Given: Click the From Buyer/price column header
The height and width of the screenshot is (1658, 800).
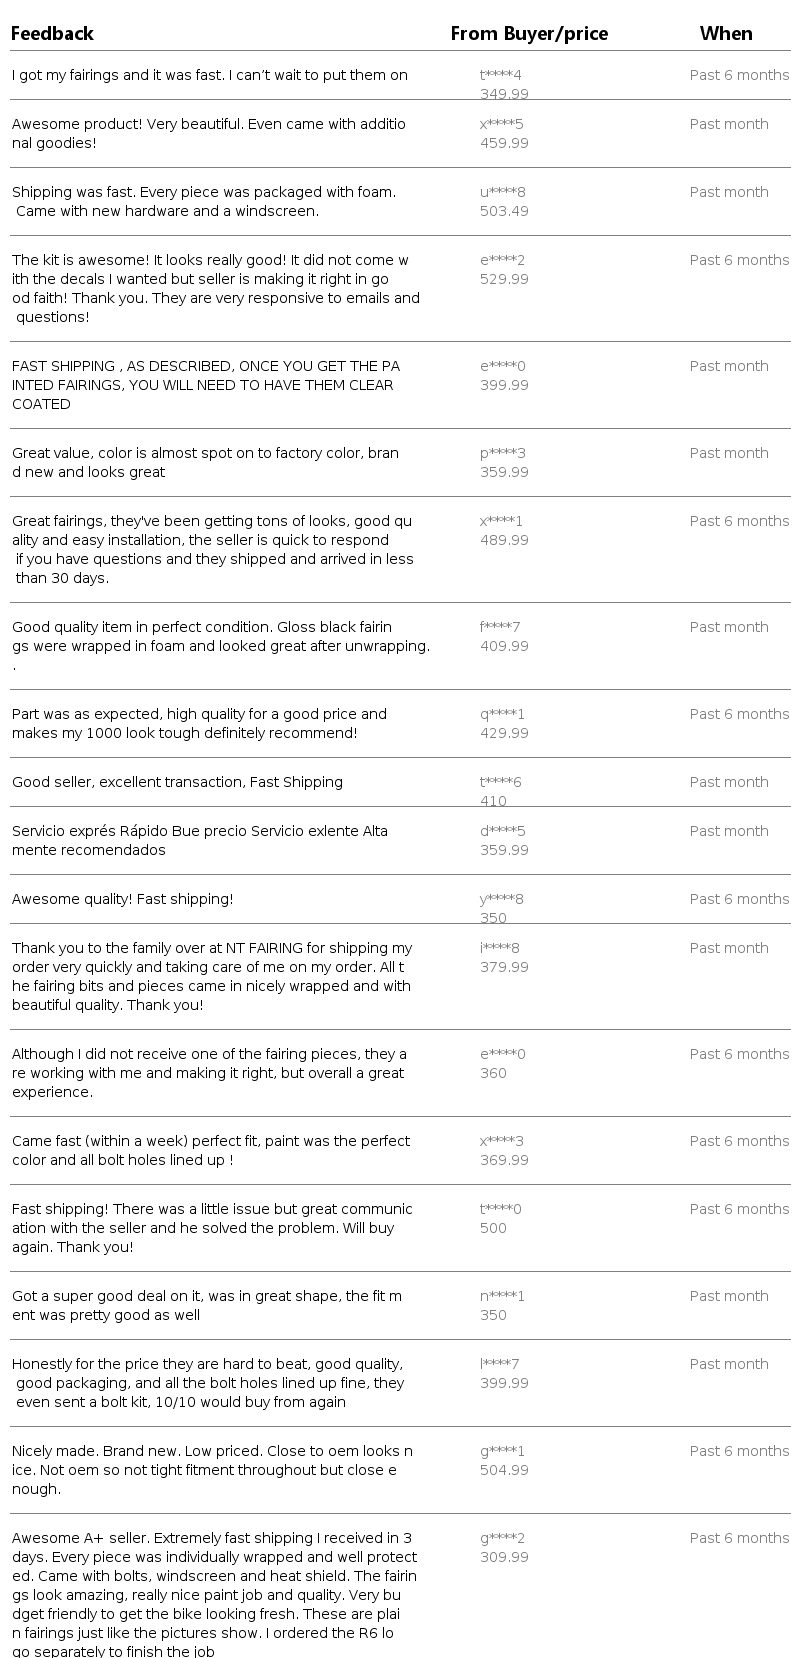Looking at the screenshot, I should coord(529,34).
